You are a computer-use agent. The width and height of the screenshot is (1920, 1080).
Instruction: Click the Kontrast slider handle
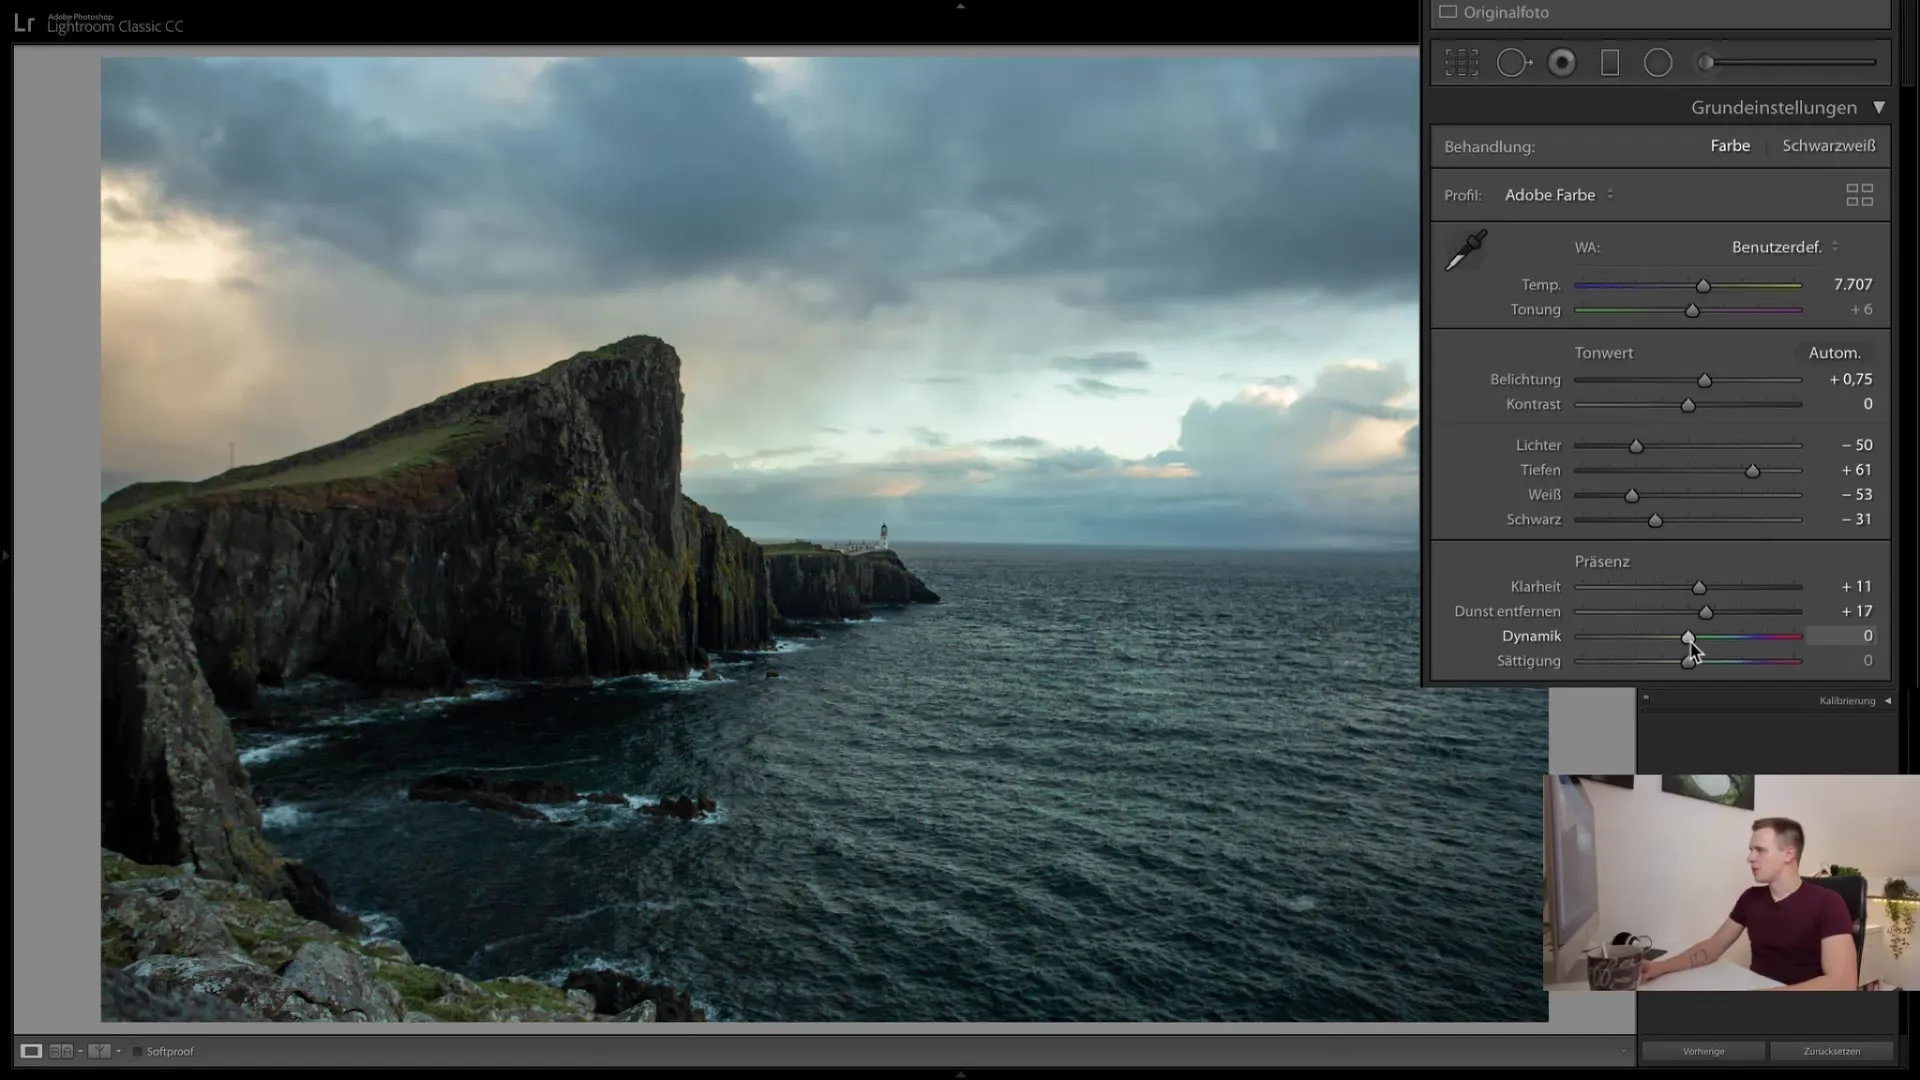1688,406
